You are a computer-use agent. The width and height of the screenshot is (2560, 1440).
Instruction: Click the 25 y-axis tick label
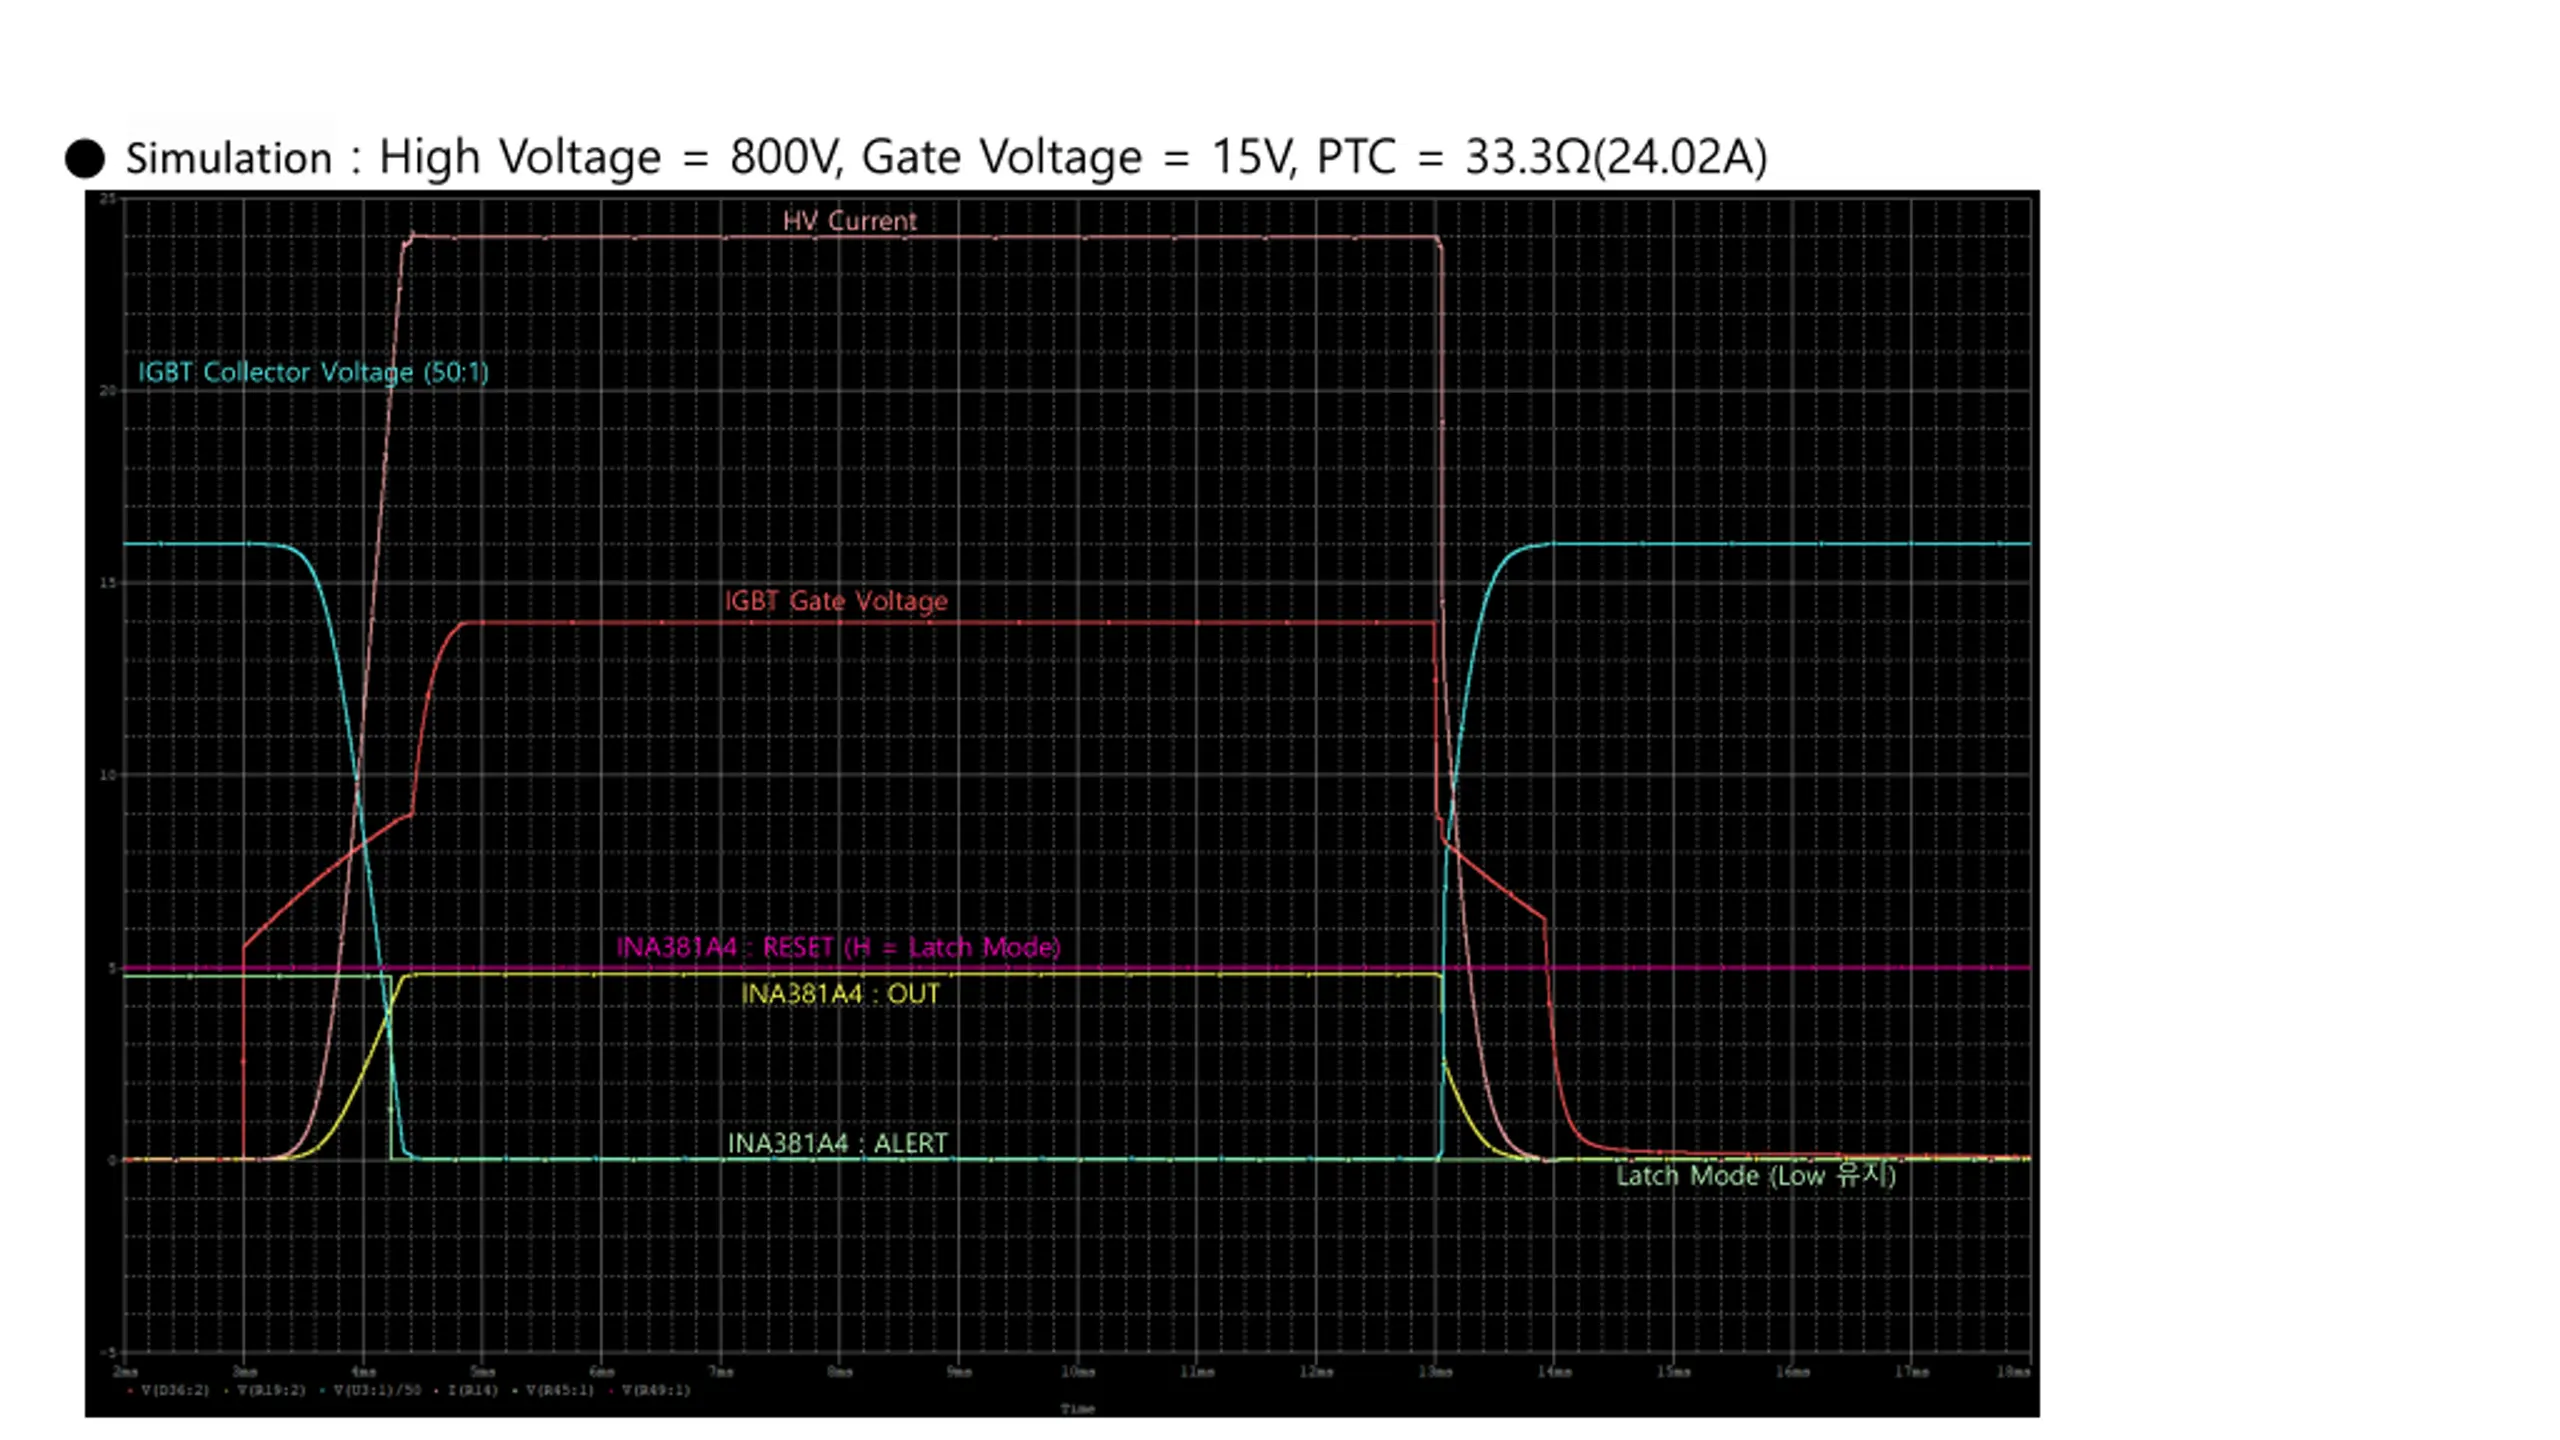(108, 199)
